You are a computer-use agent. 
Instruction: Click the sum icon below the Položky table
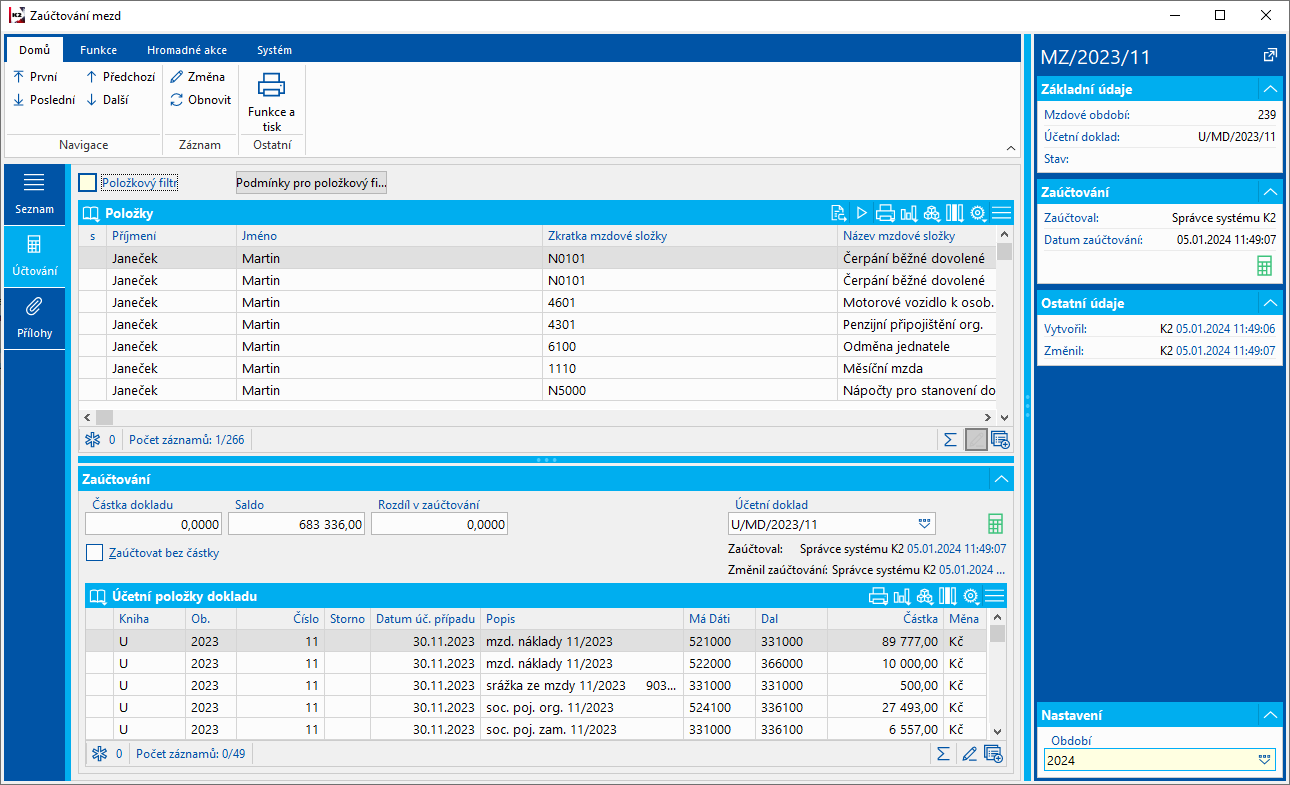950,440
